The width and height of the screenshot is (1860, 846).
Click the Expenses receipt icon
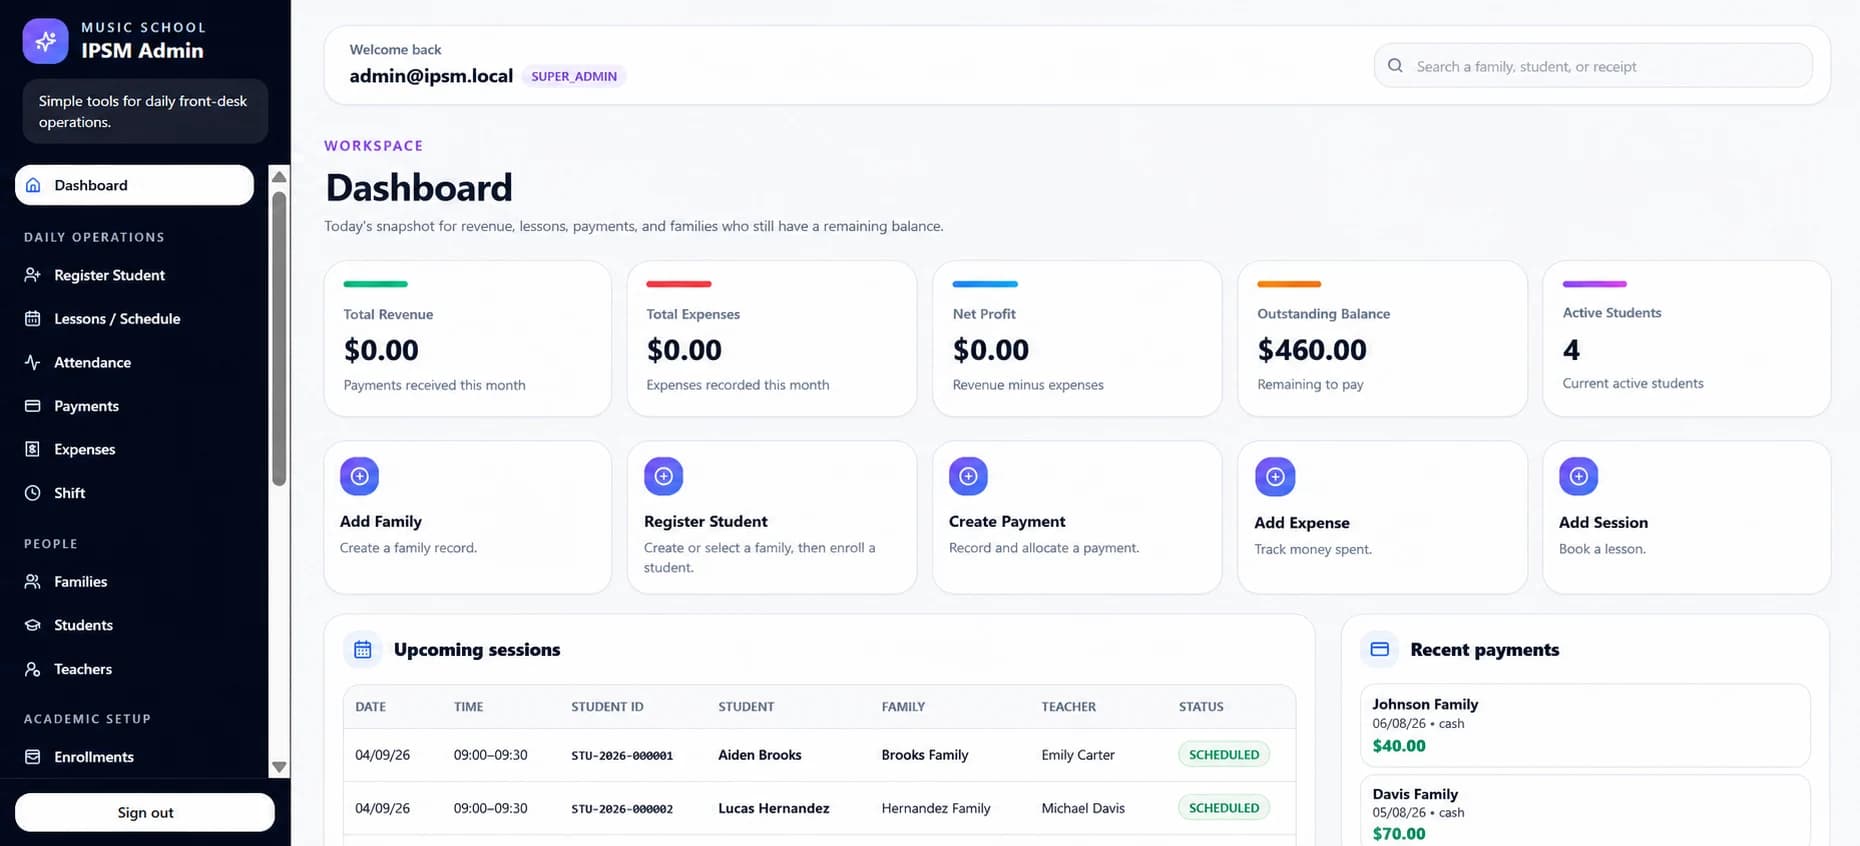33,449
